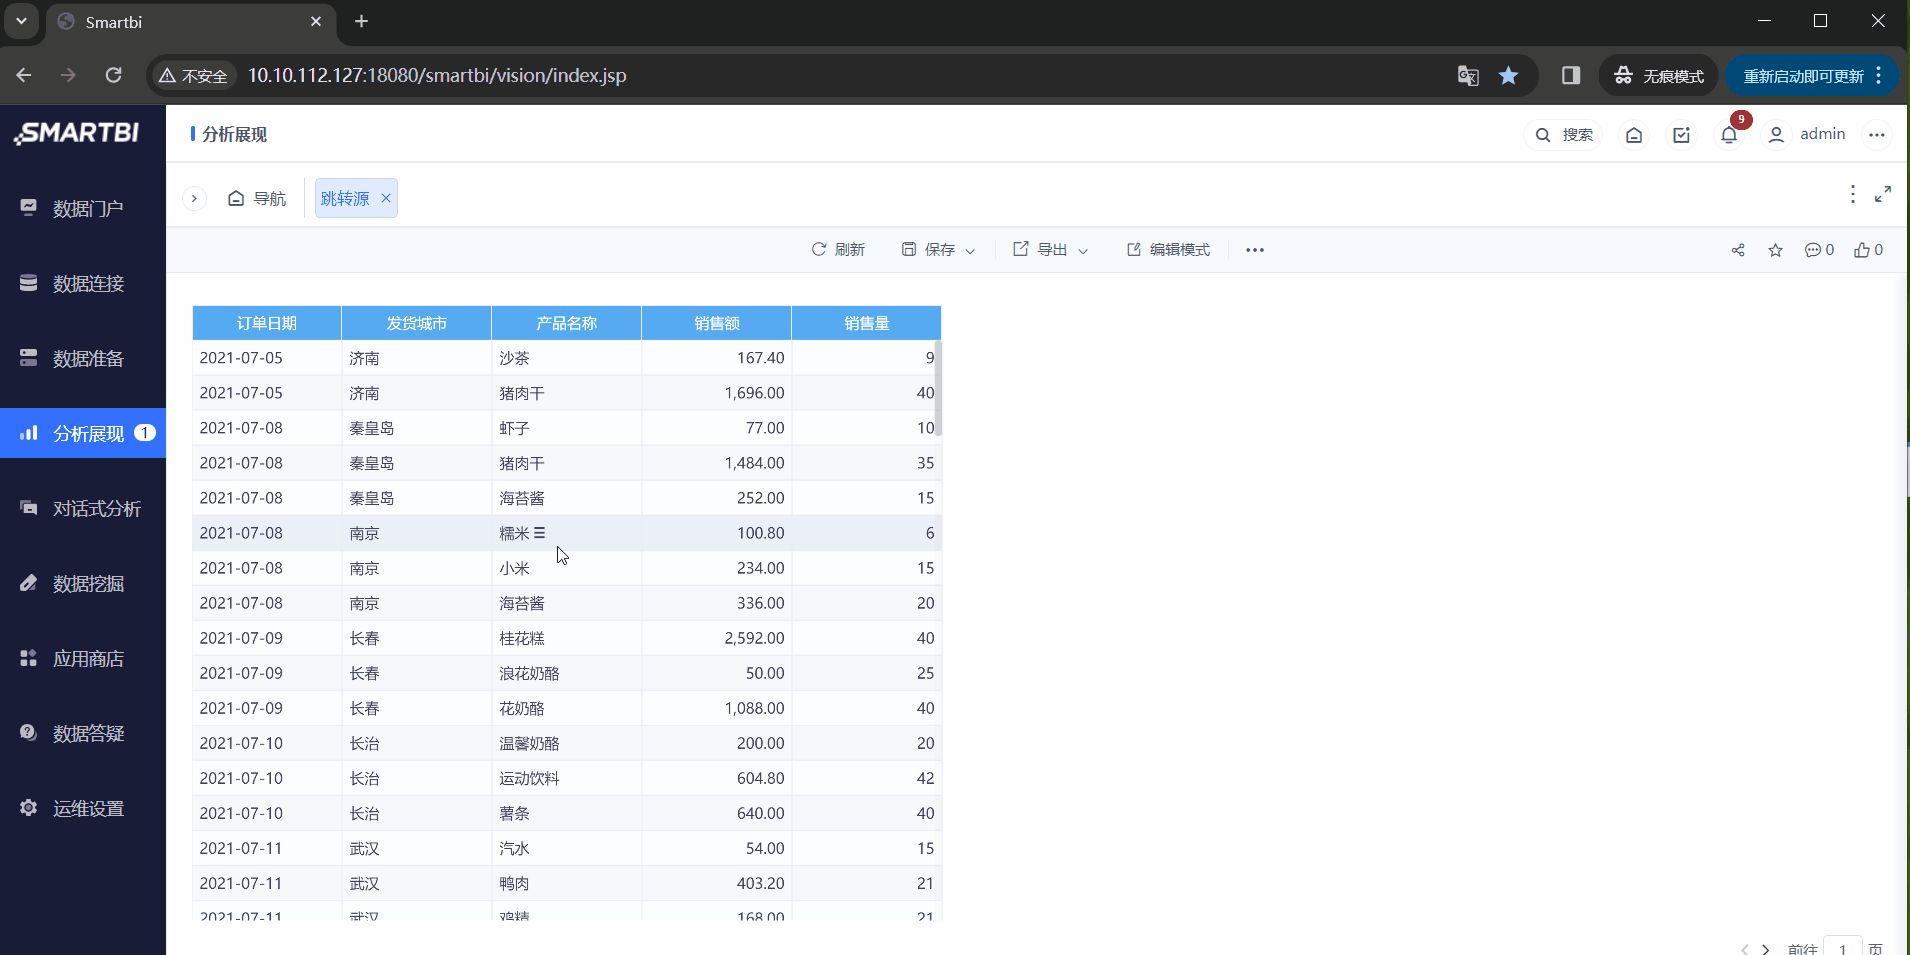The image size is (1910, 955).
Task: Open the 数据连接 sidebar section
Action: [83, 283]
